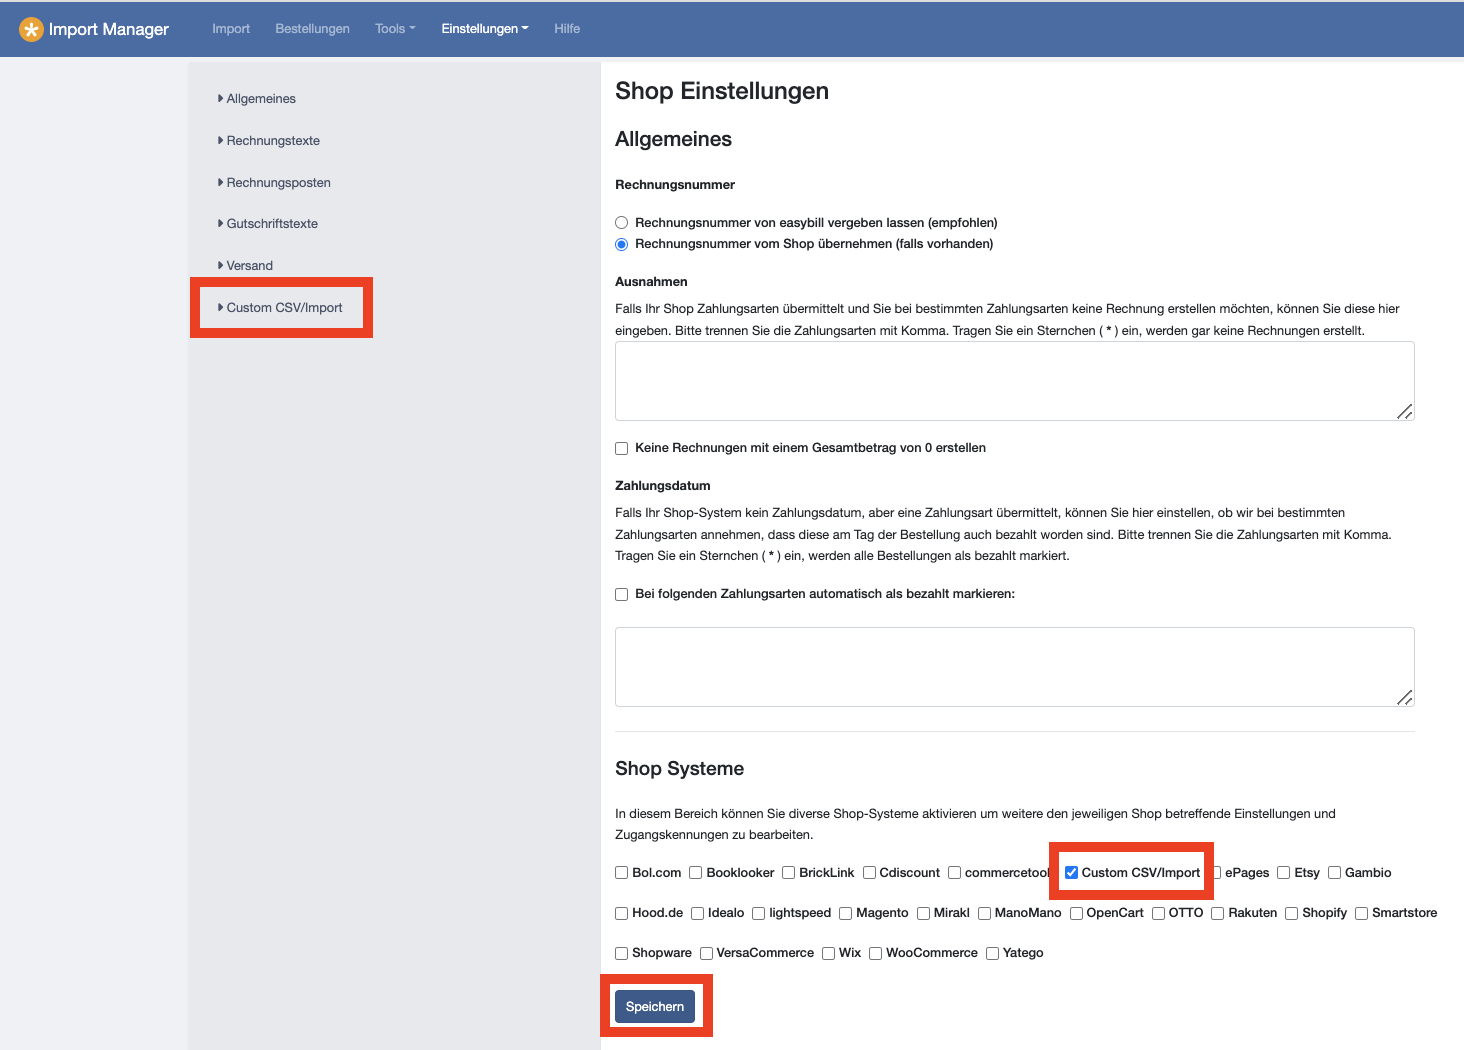Enable the Mirakl shop system
This screenshot has width=1464, height=1050.
pos(923,913)
